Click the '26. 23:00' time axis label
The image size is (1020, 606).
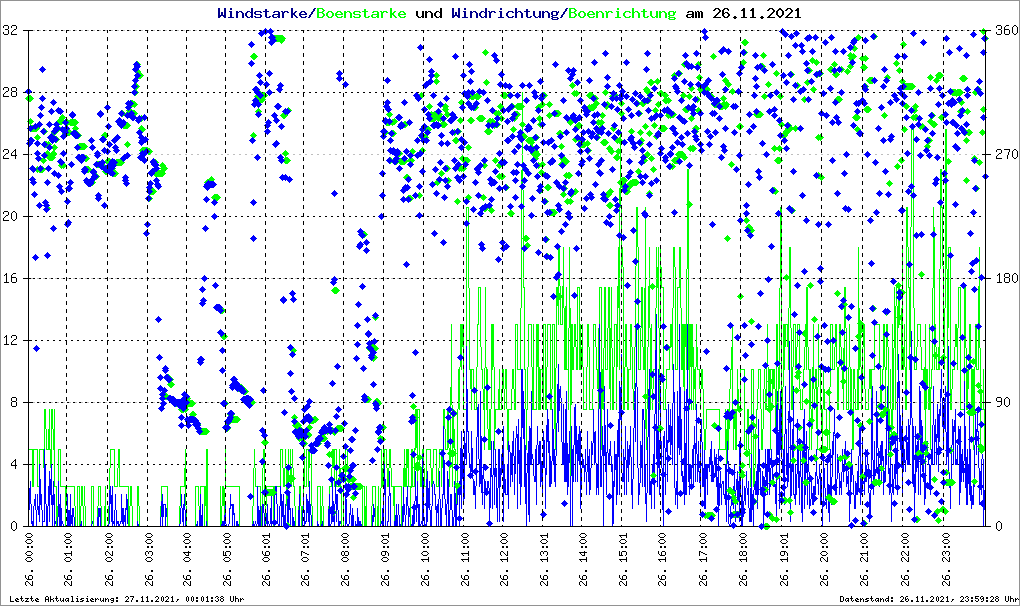pyautogui.click(x=943, y=560)
